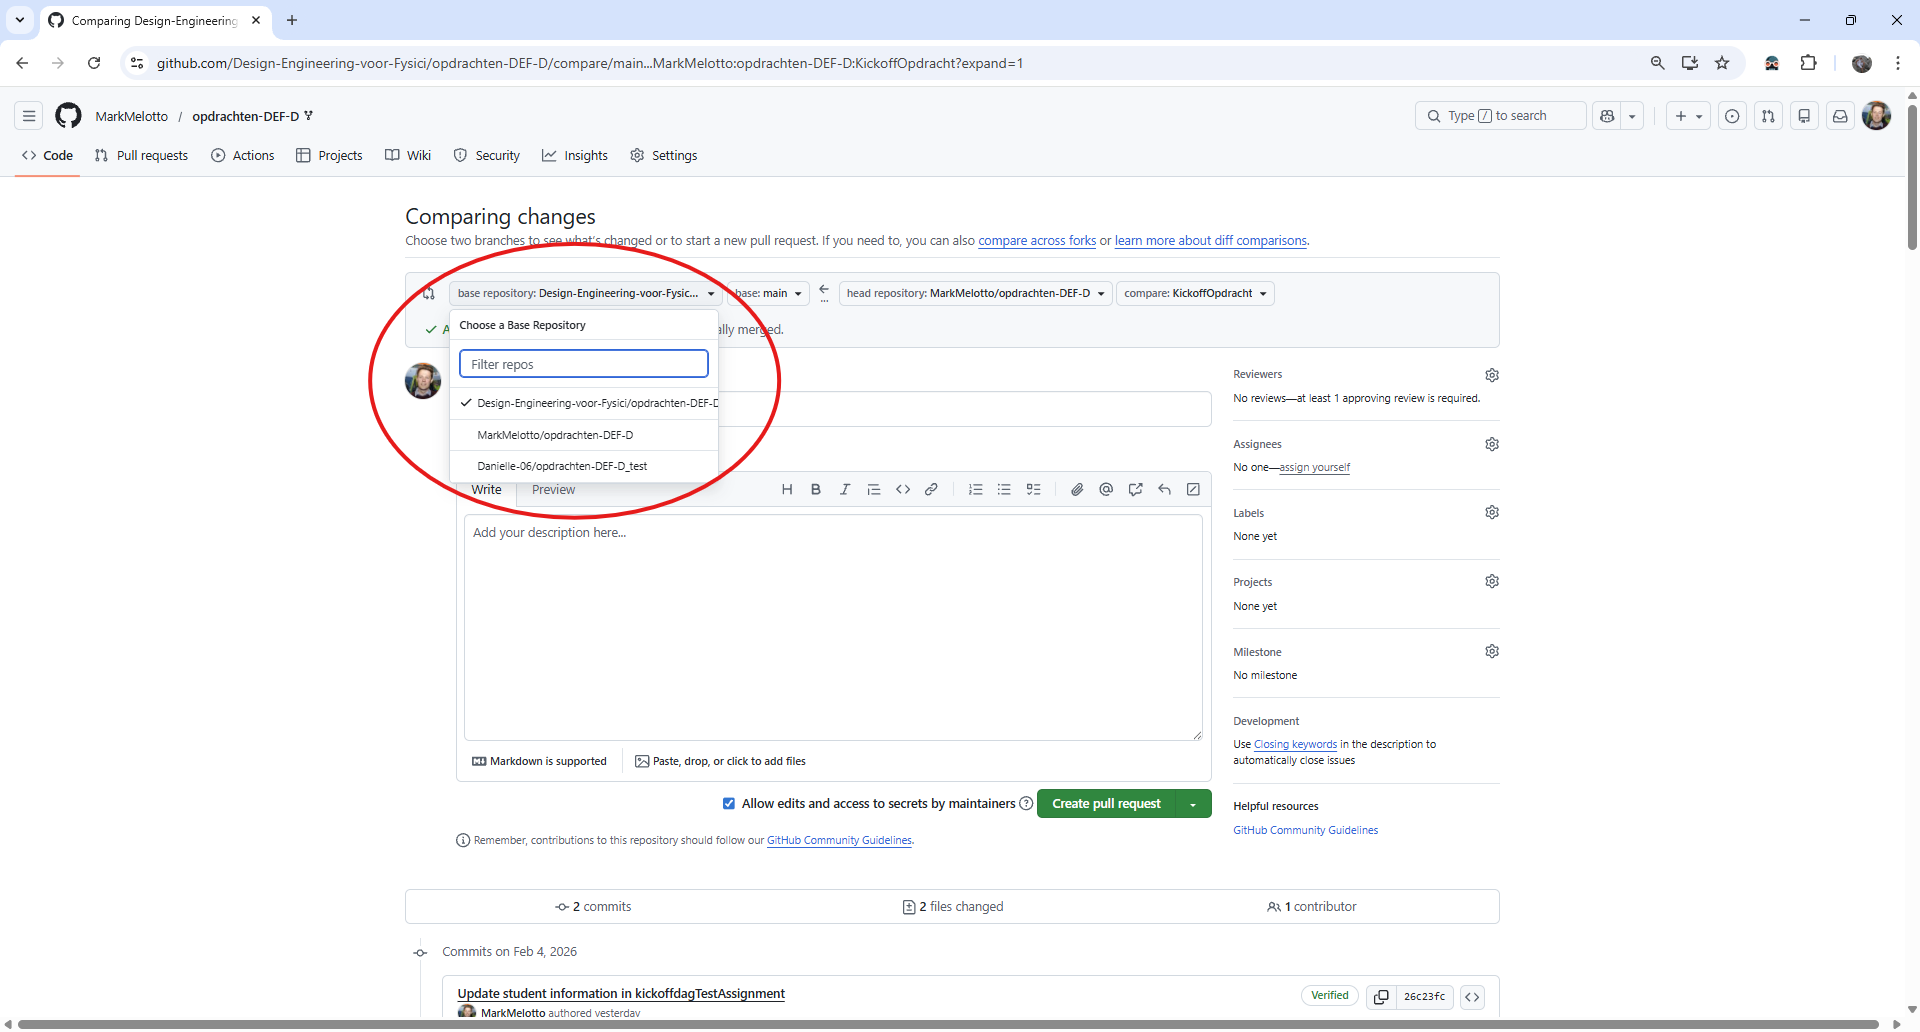Insert a link in the description
This screenshot has height=1032, width=1920.
coord(932,490)
